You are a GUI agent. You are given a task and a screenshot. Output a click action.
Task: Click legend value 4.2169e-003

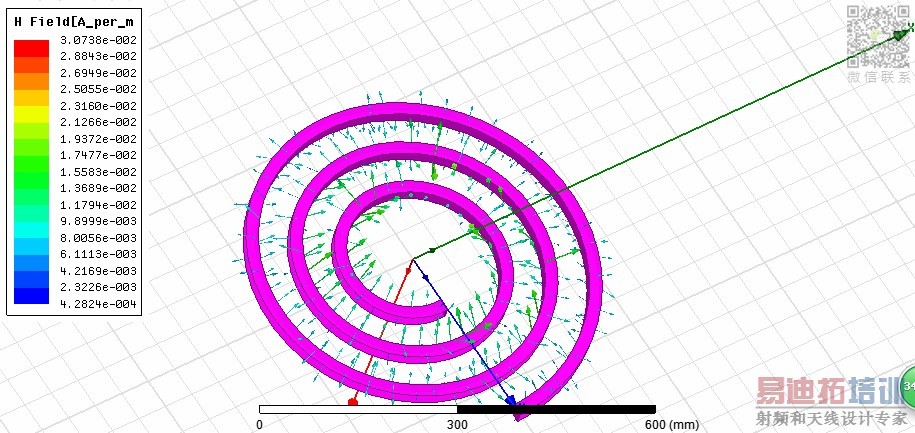coord(98,271)
